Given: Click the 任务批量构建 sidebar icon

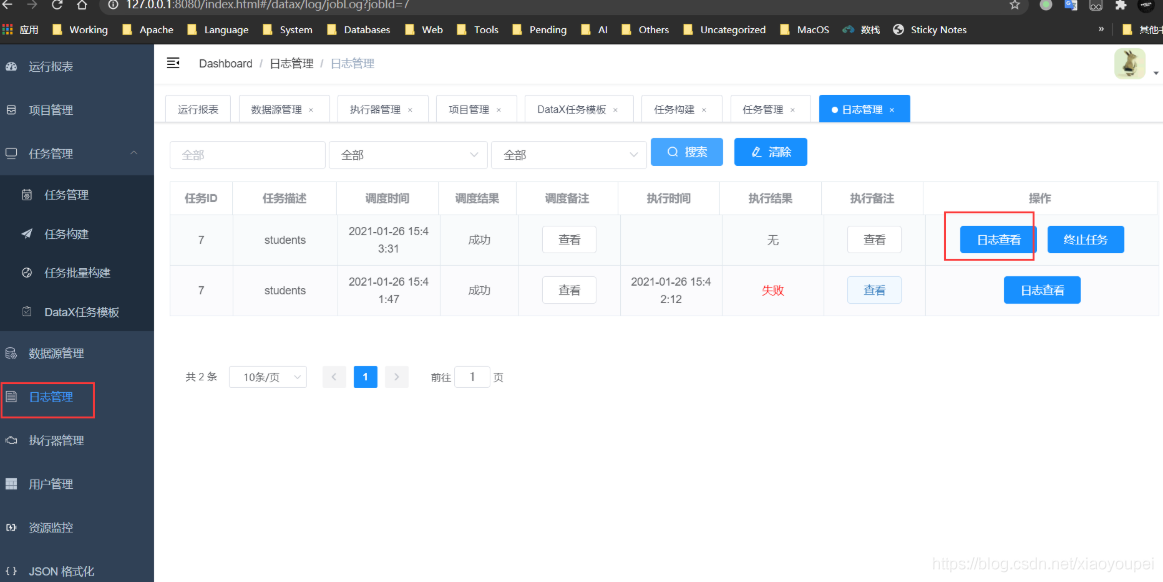Looking at the screenshot, I should click(x=27, y=273).
